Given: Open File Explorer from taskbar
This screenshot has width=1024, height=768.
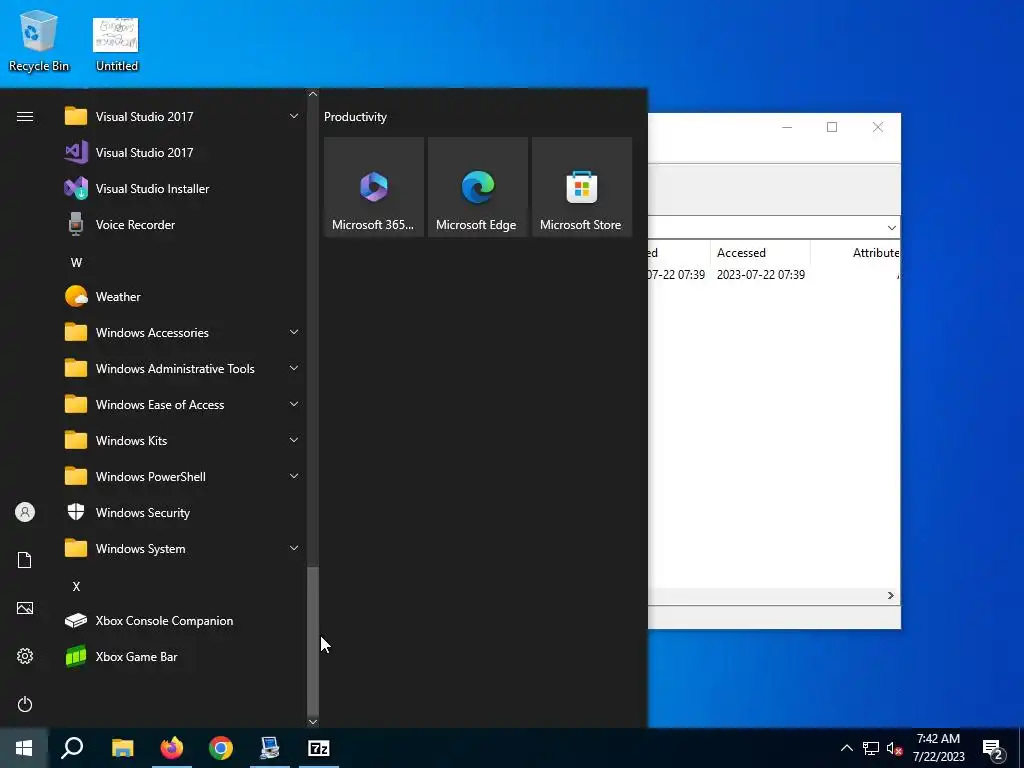Looking at the screenshot, I should (x=122, y=748).
